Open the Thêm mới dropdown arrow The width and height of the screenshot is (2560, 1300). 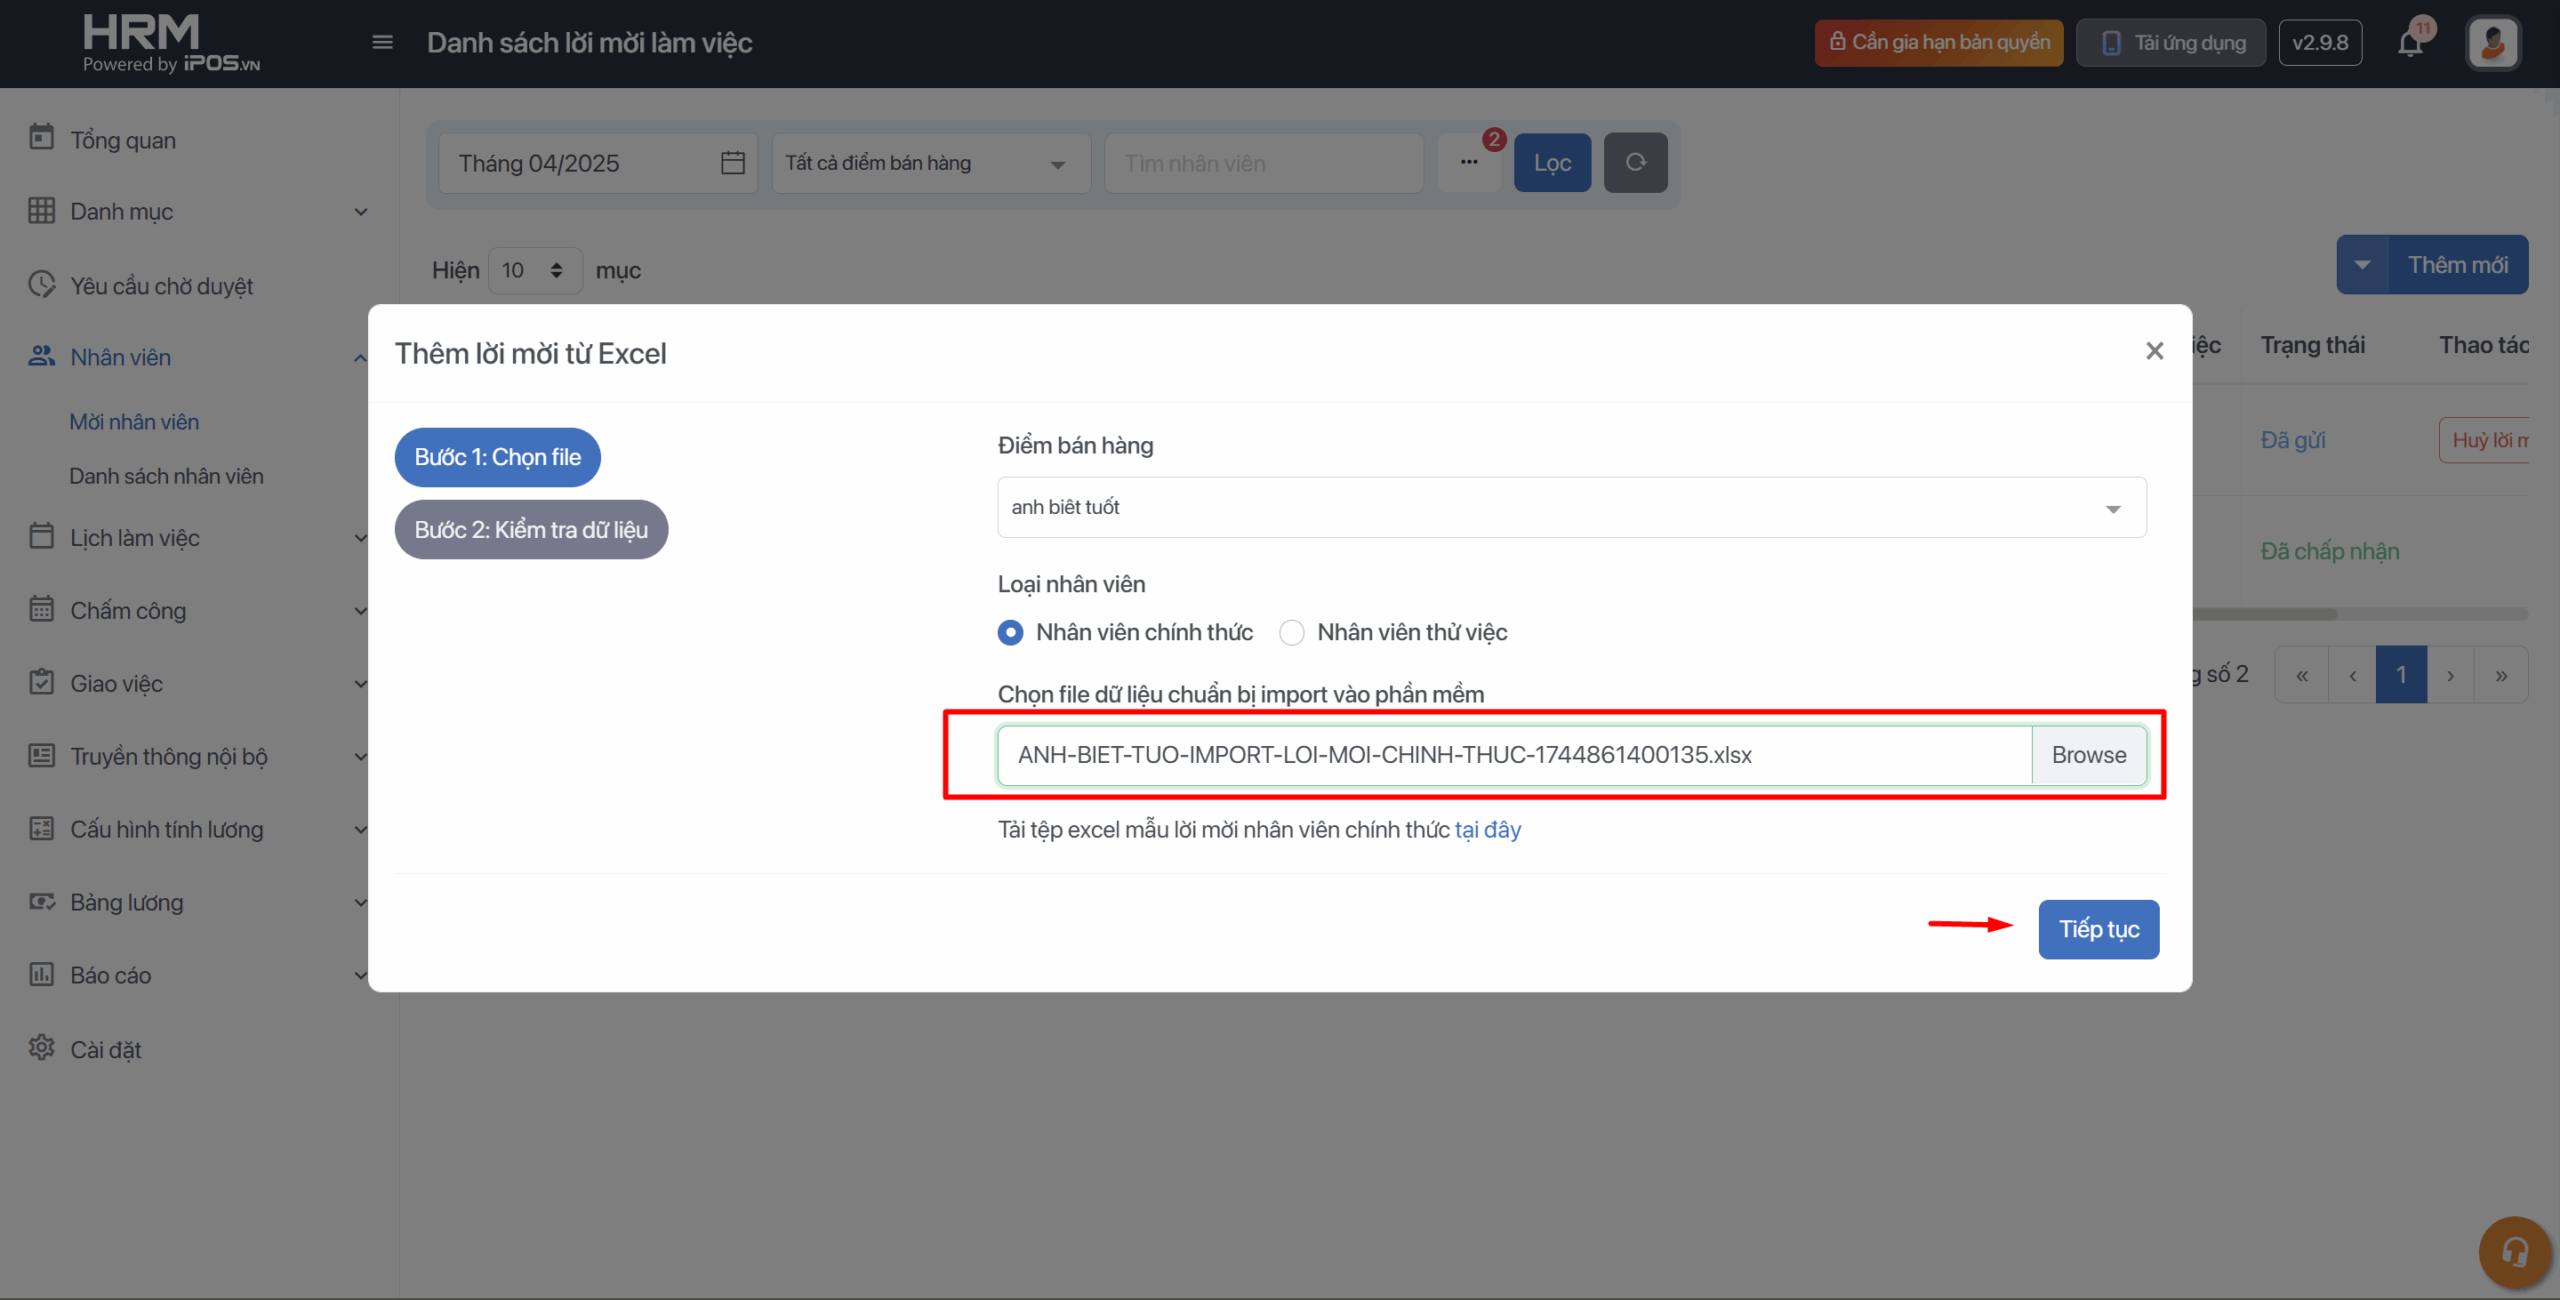[2362, 265]
